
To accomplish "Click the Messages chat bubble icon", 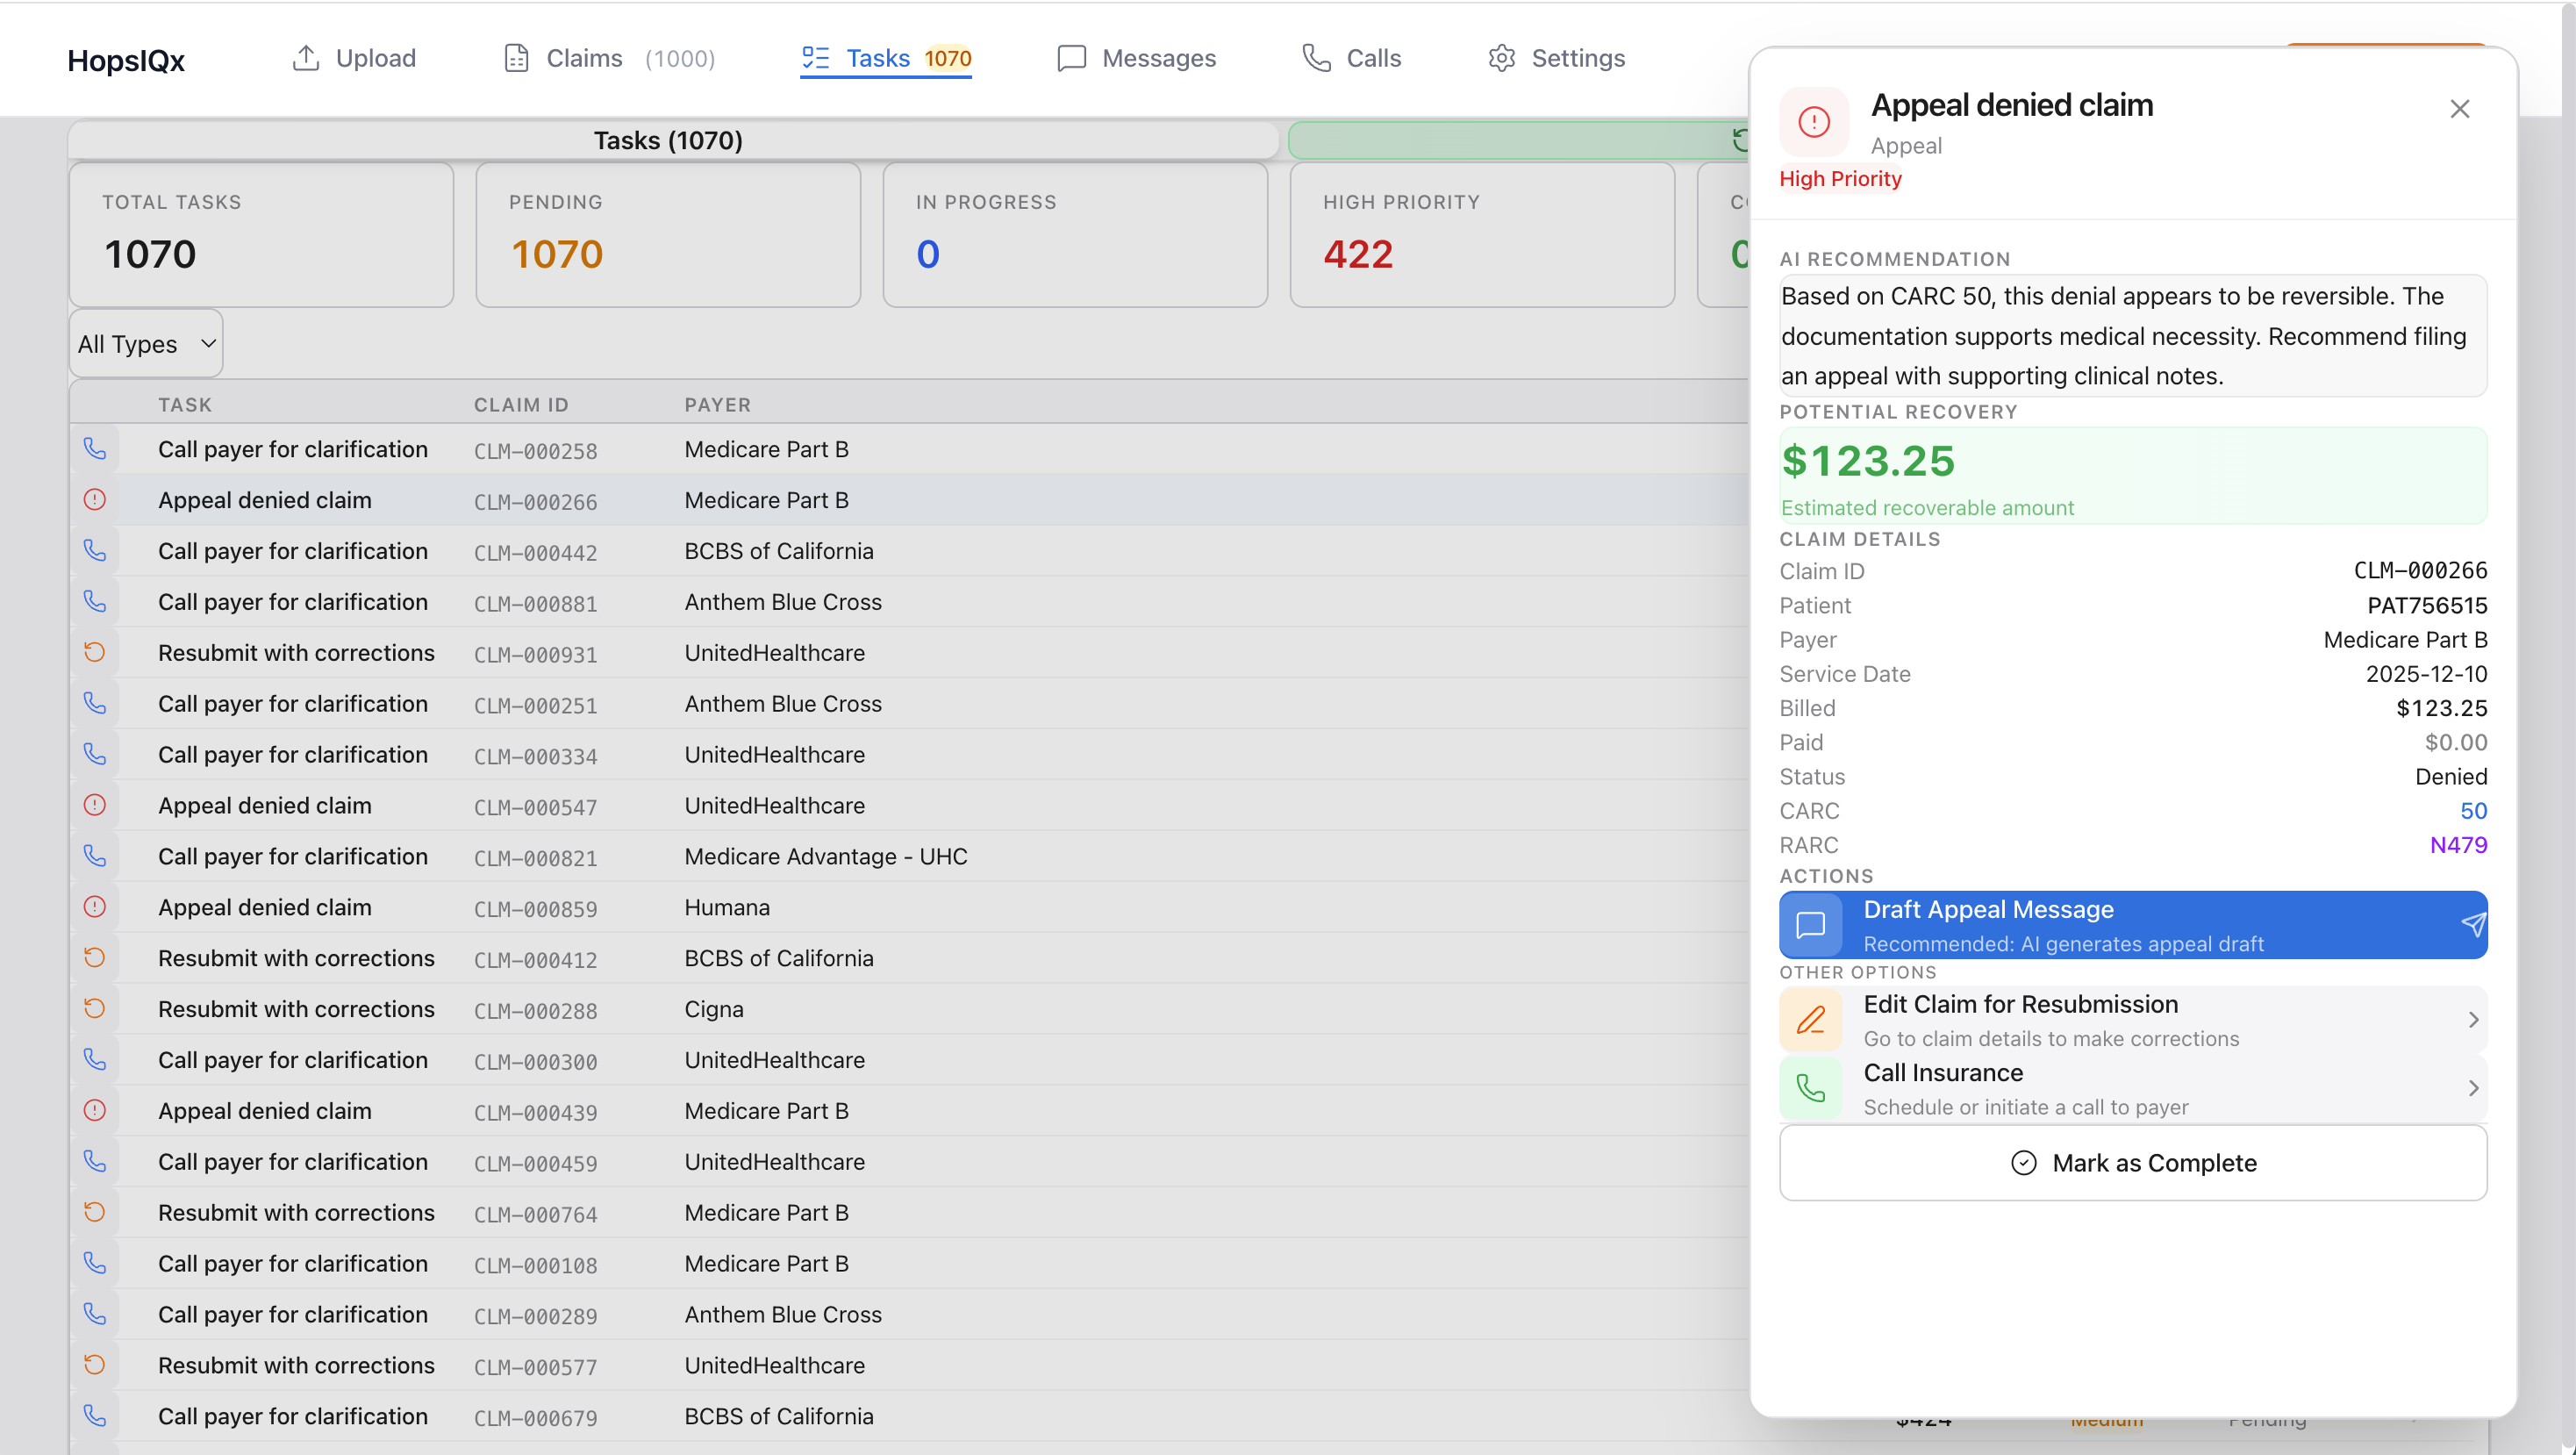I will pos(1071,58).
